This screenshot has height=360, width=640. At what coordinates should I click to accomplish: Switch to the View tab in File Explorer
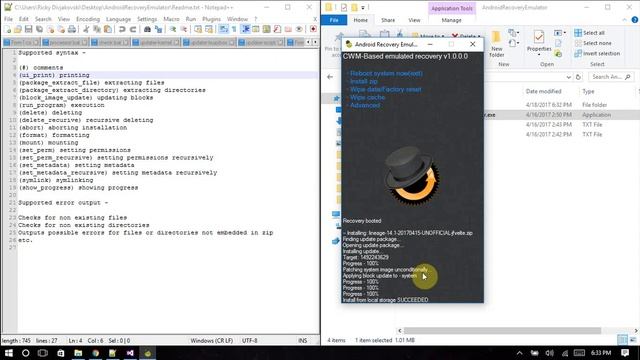[x=414, y=20]
